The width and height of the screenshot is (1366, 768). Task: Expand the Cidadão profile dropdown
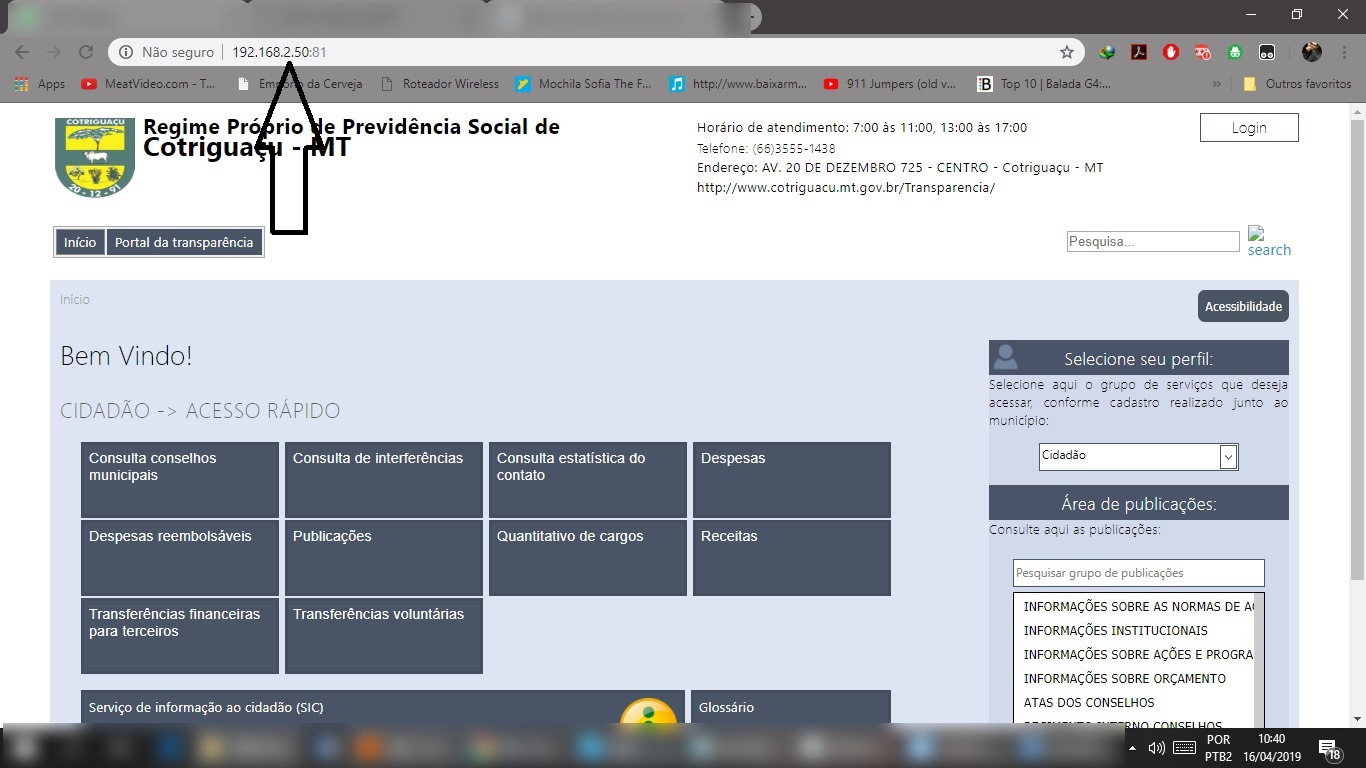1139,456
